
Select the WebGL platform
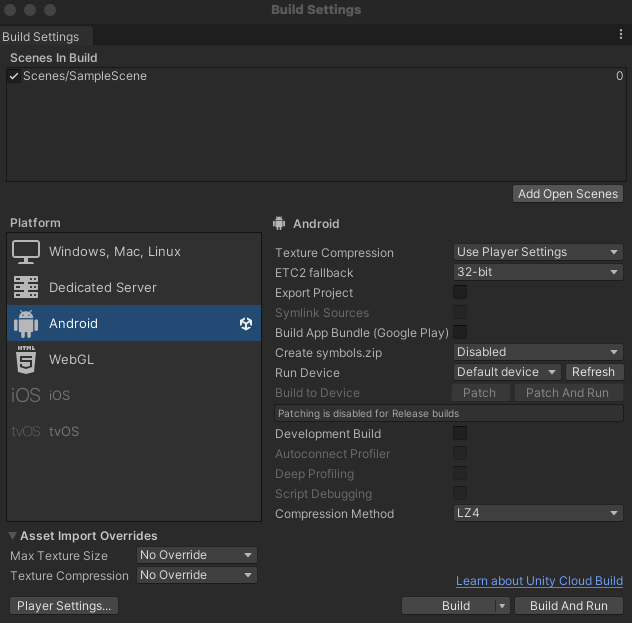pos(134,359)
